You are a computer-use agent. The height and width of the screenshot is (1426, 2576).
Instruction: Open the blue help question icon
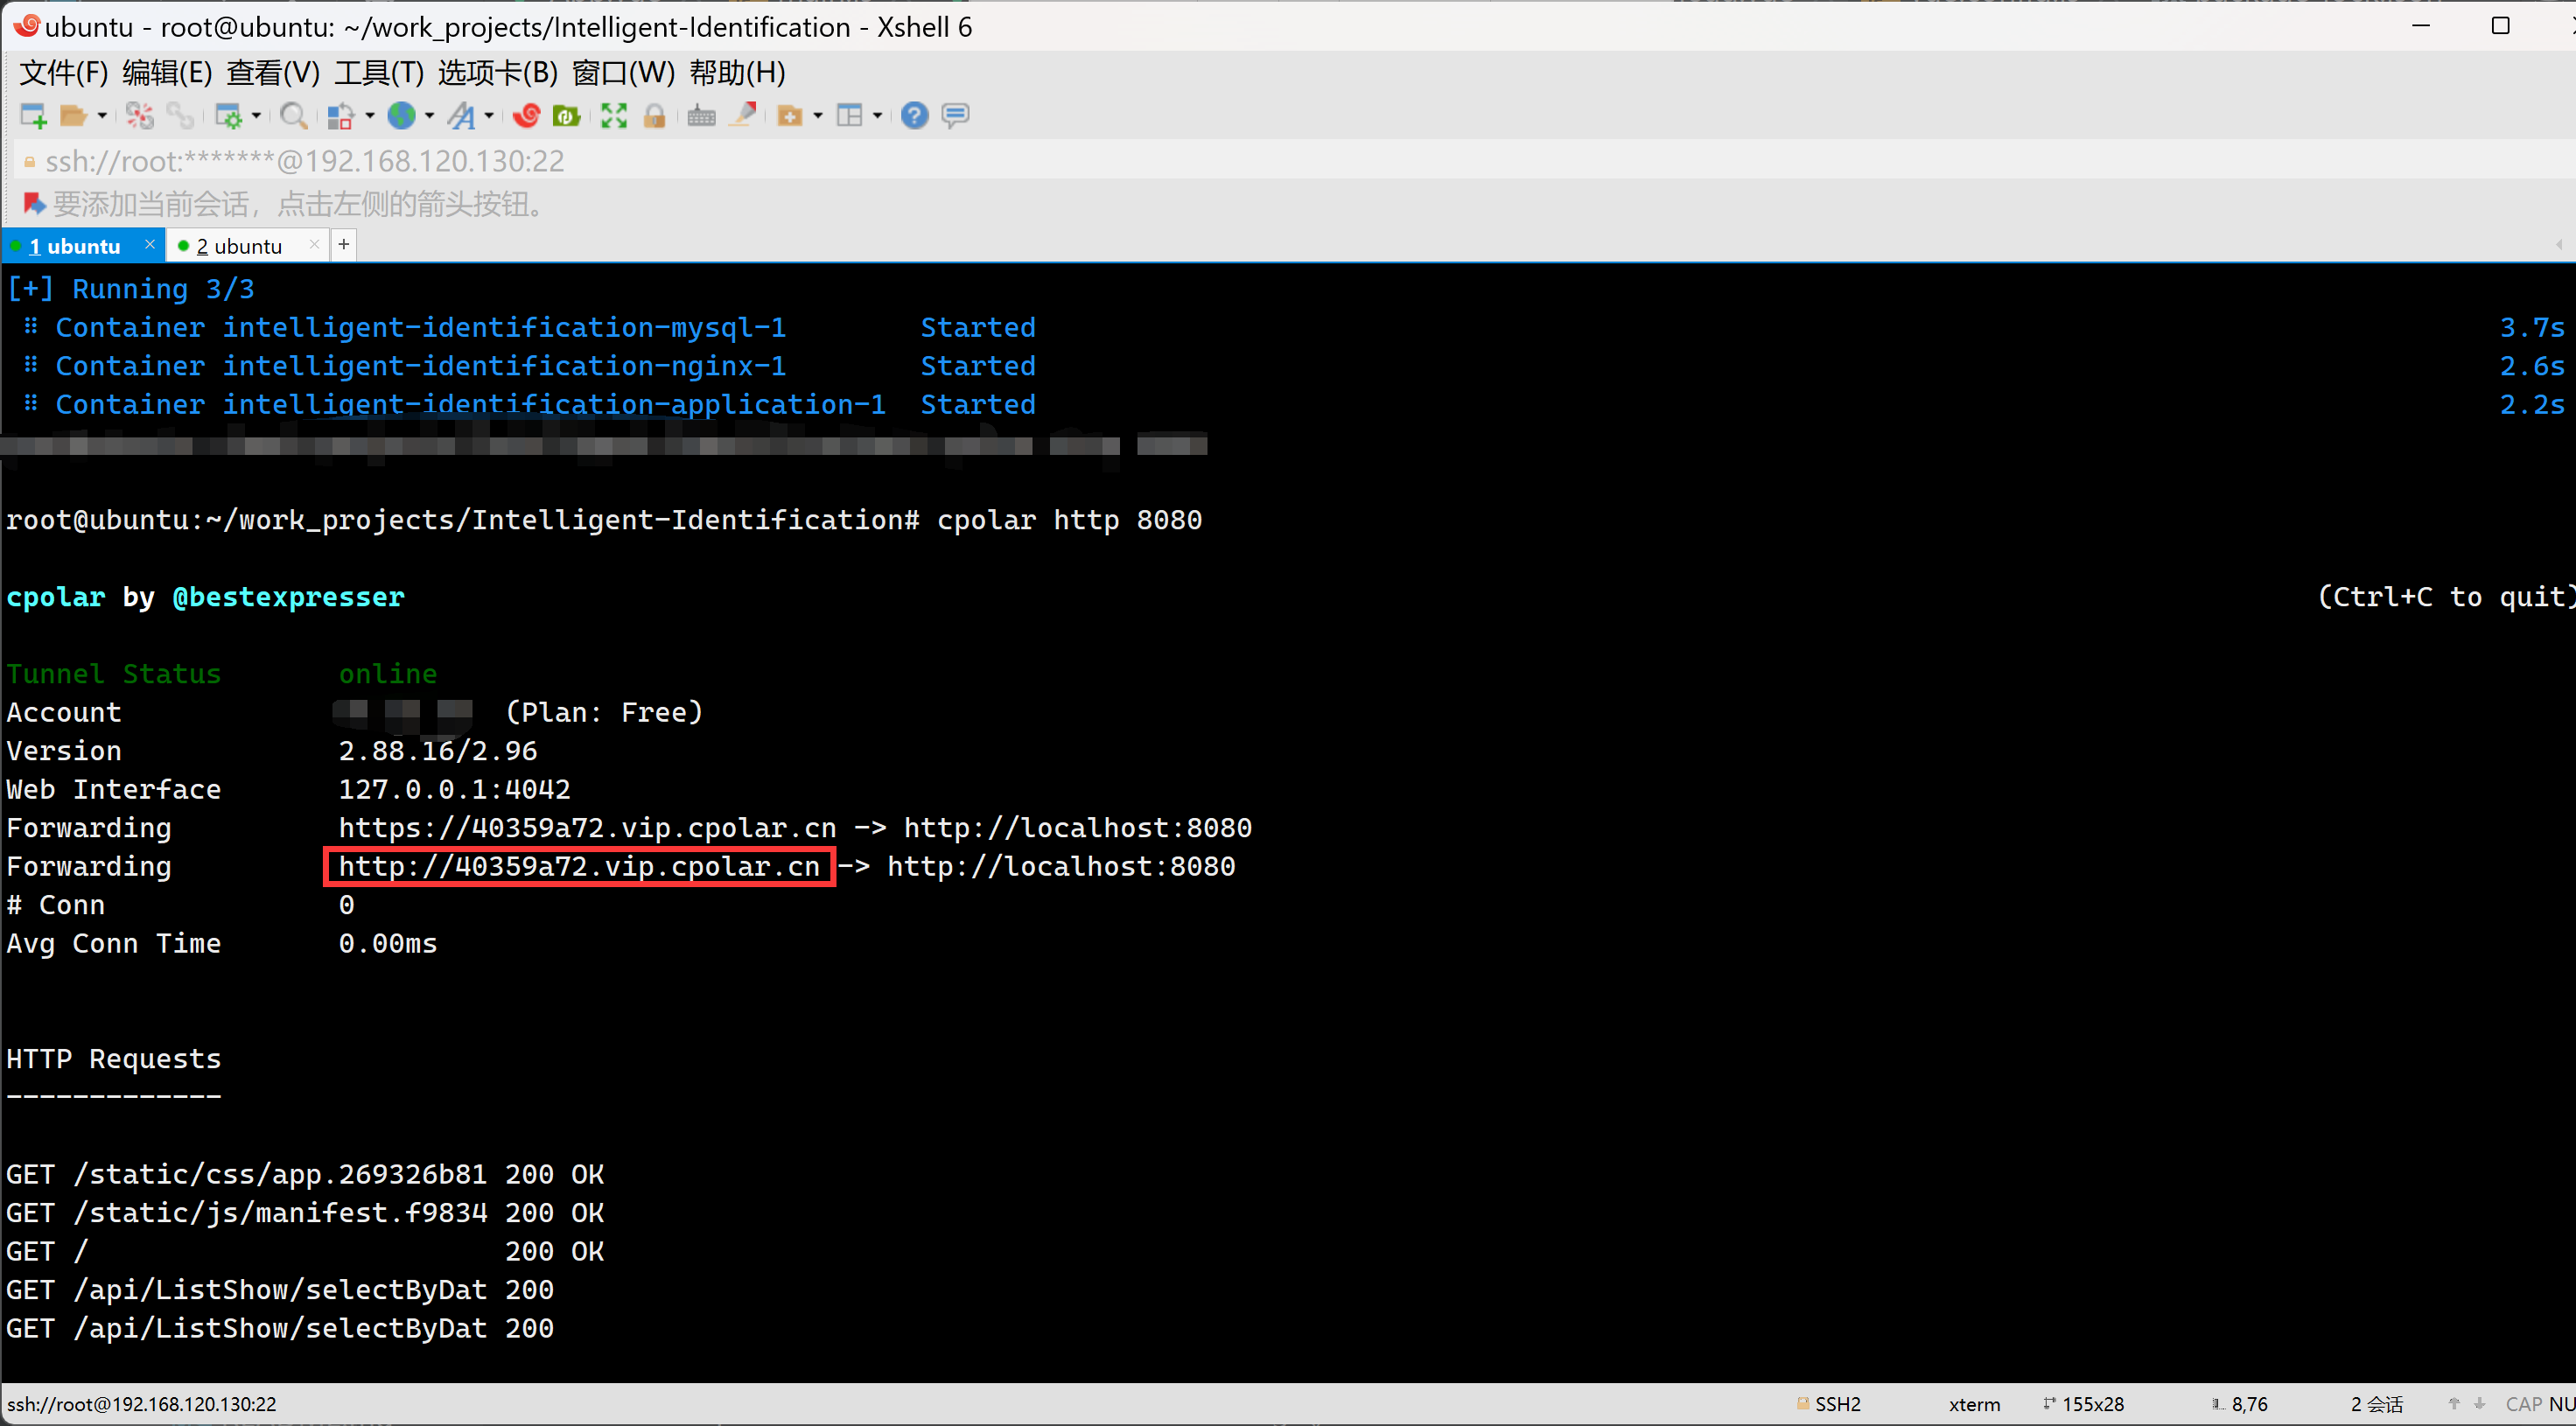coord(914,116)
